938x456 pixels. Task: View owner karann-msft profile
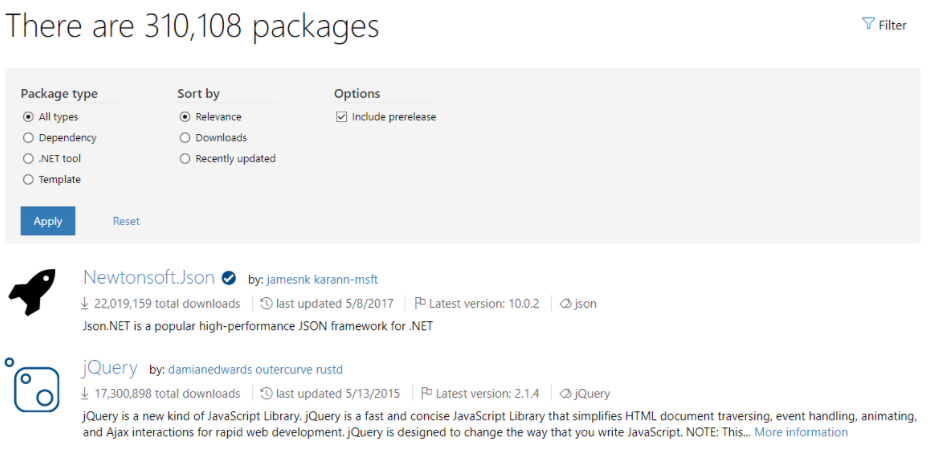click(x=346, y=279)
